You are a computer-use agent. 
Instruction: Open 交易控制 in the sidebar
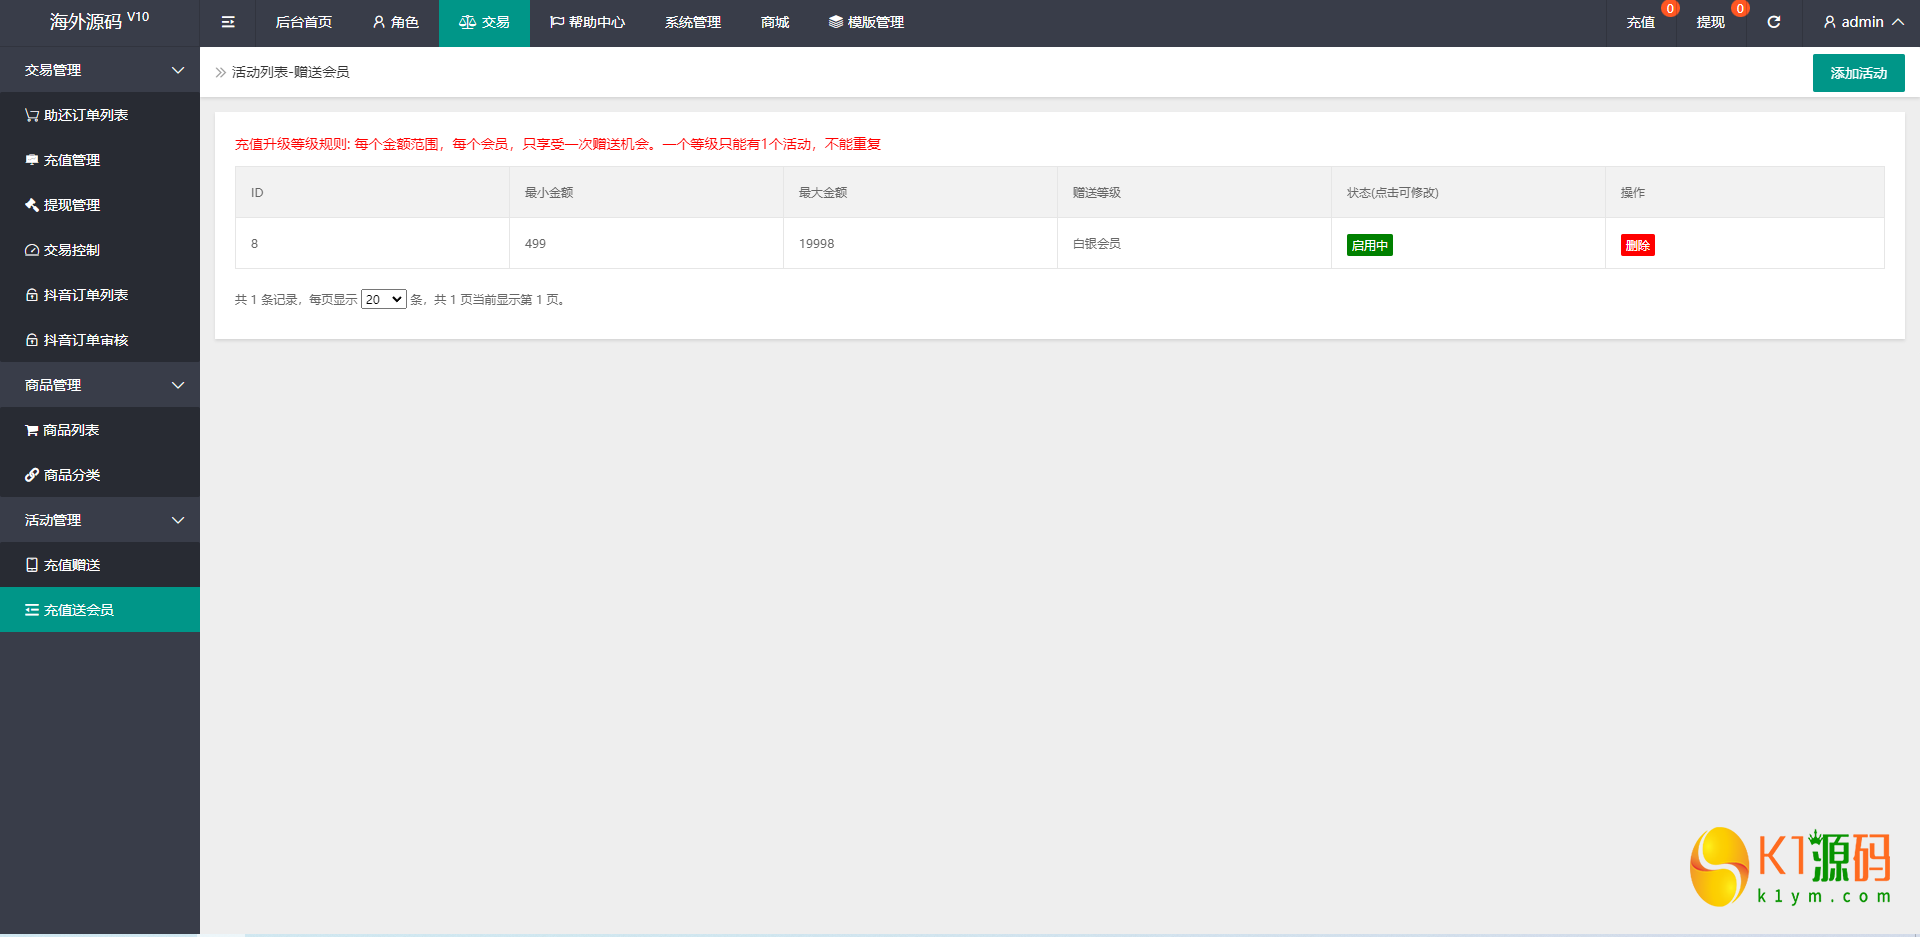coord(100,250)
